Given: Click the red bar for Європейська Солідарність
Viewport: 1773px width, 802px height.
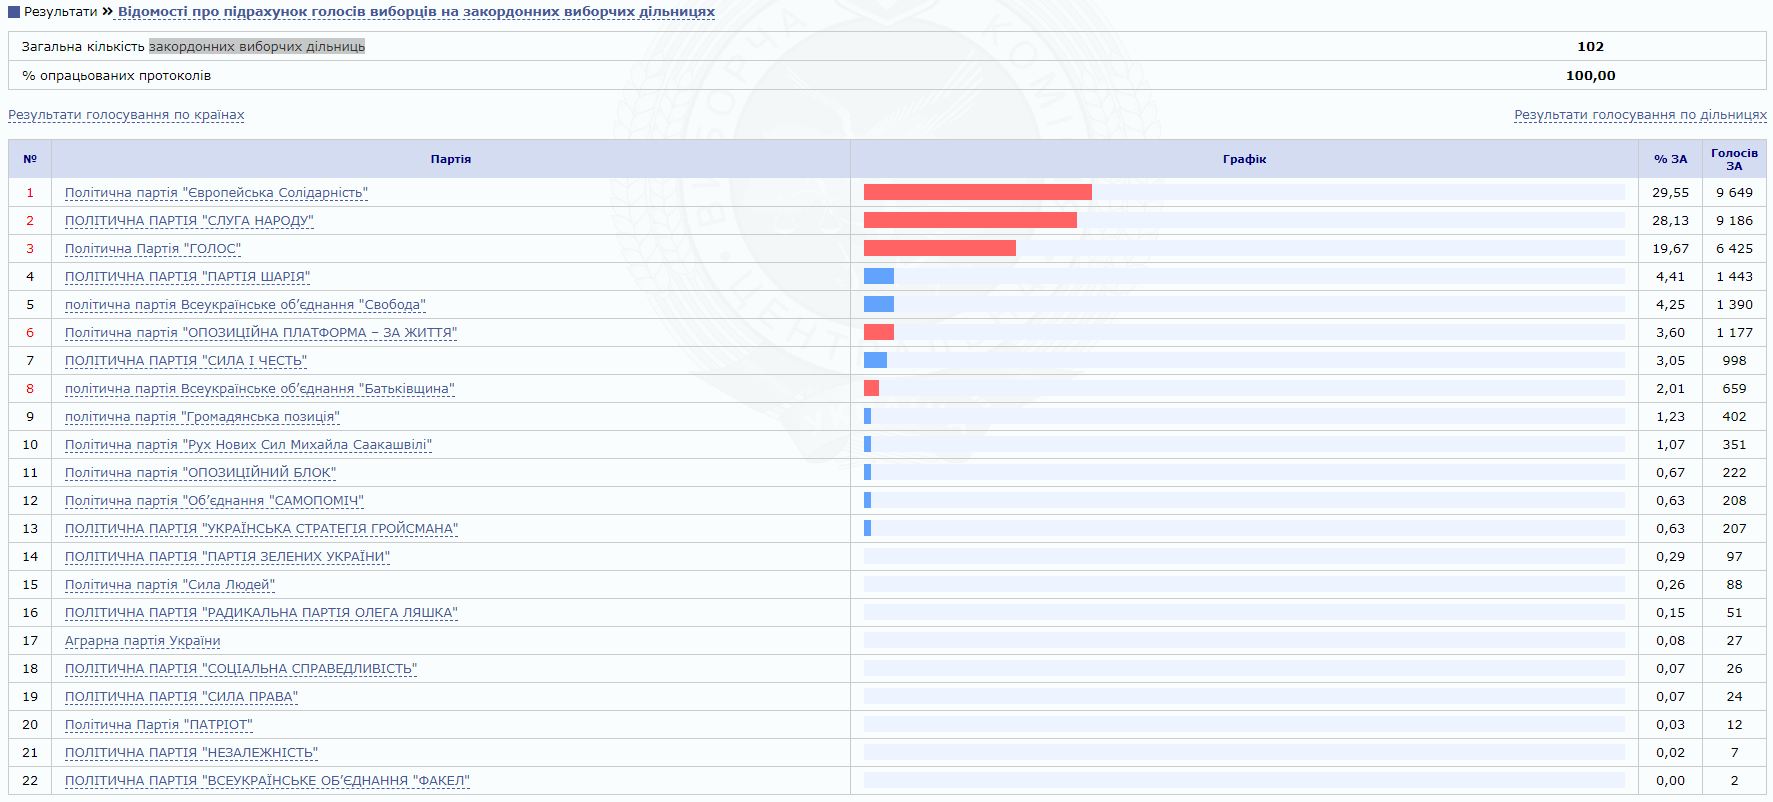Looking at the screenshot, I should [x=977, y=192].
